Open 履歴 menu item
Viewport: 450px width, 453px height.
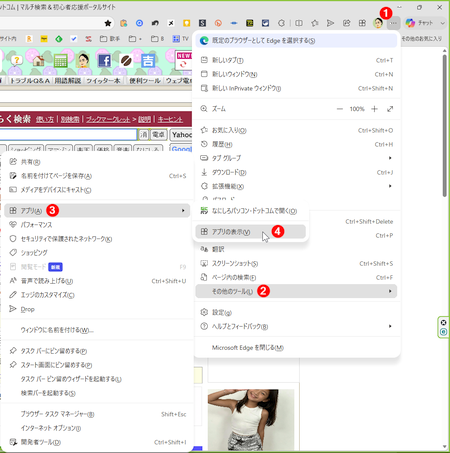[x=296, y=144]
